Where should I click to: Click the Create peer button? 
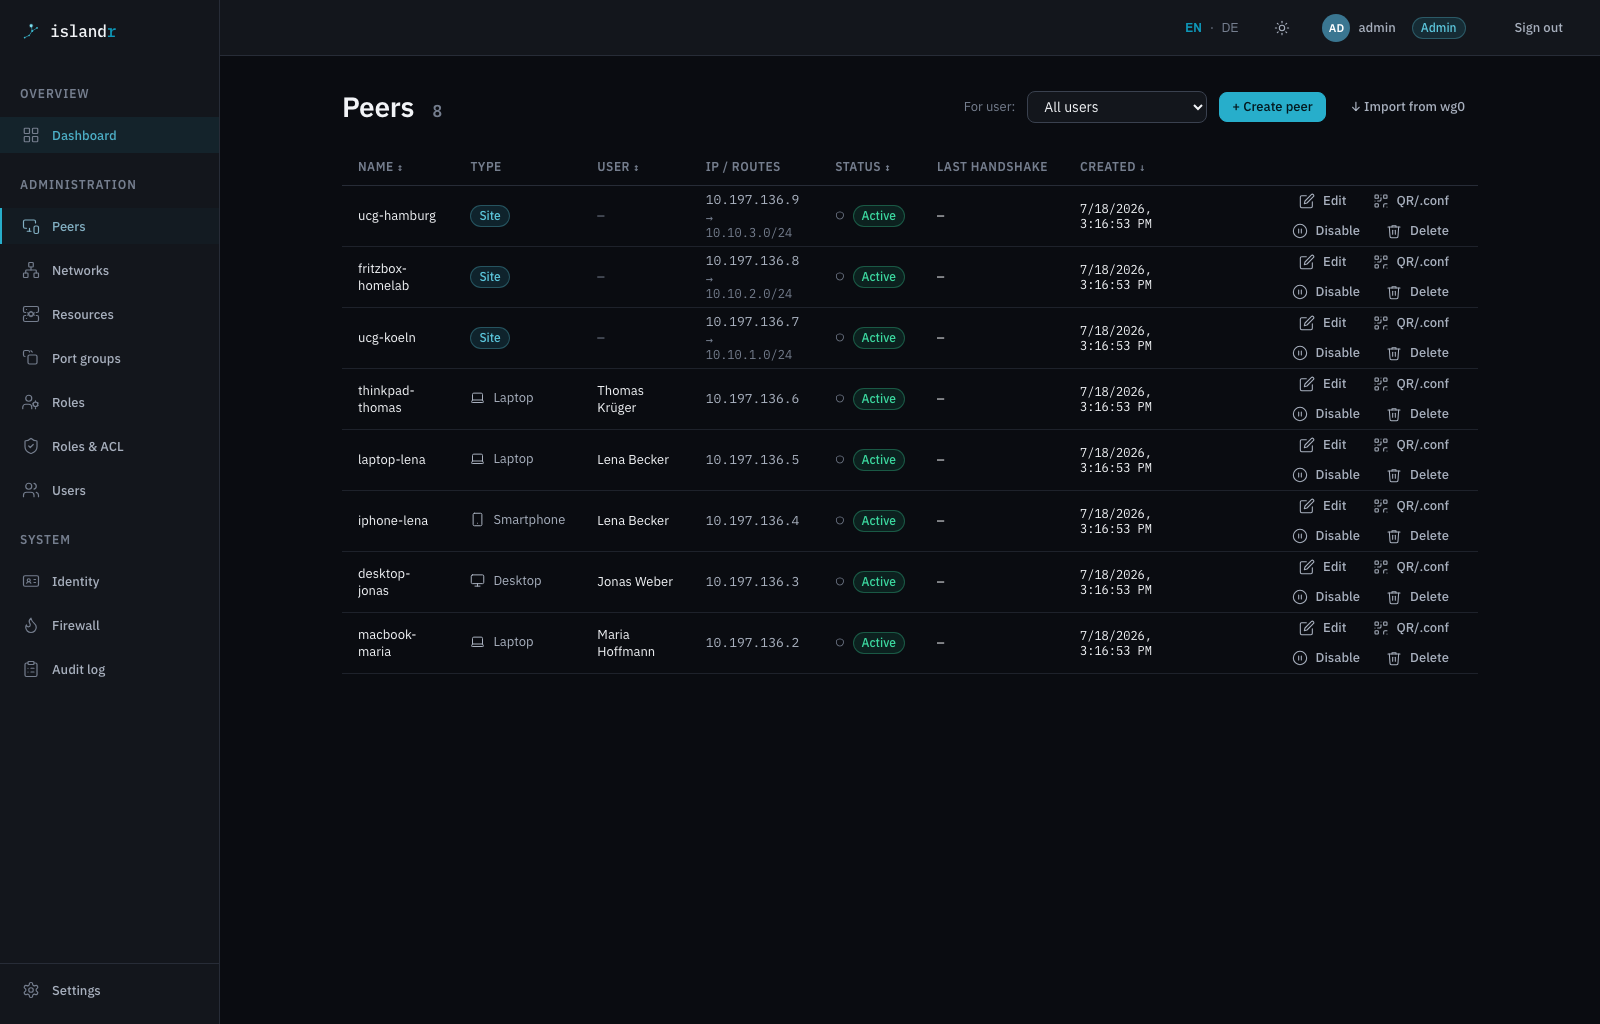1272,107
